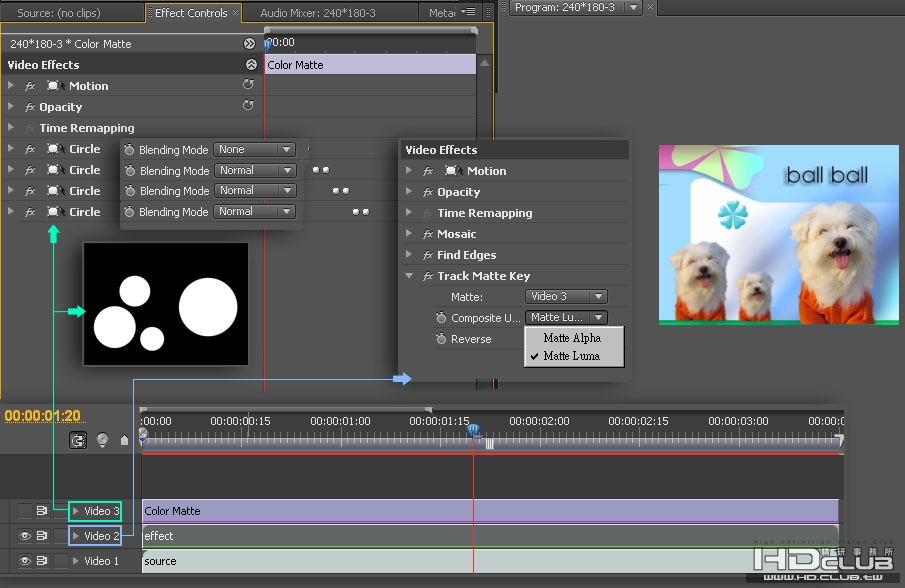Open first Circle Blending Mode None dropdown
This screenshot has width=905, height=588.
pyautogui.click(x=254, y=149)
